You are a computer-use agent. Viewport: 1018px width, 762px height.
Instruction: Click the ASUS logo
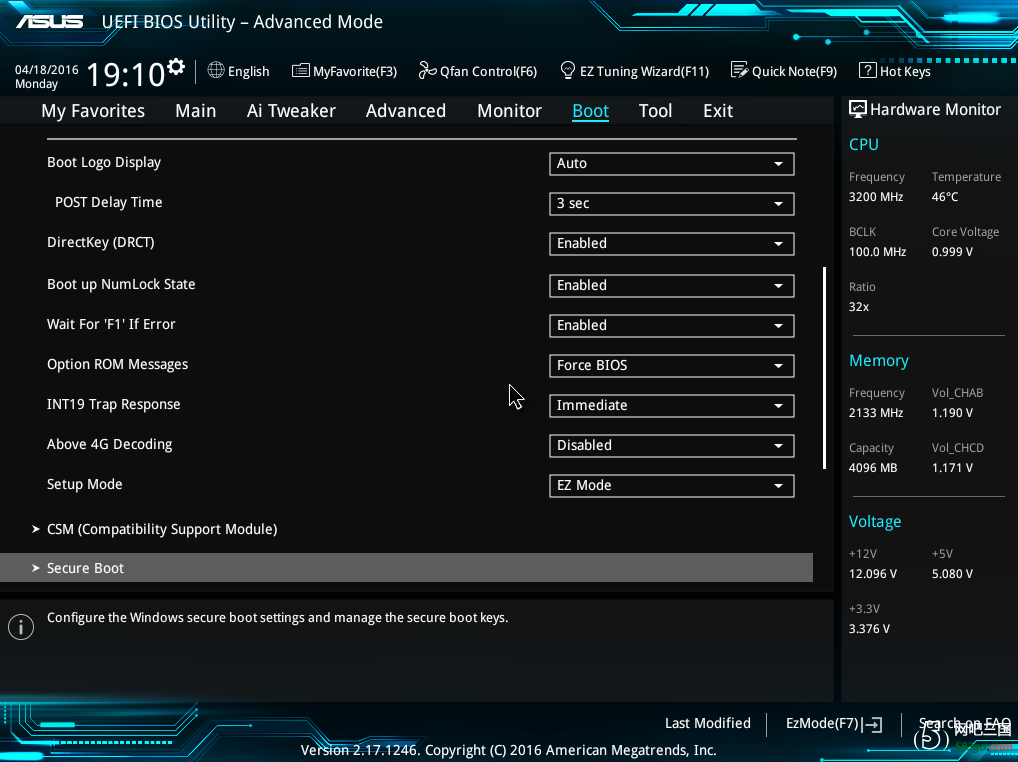point(50,22)
